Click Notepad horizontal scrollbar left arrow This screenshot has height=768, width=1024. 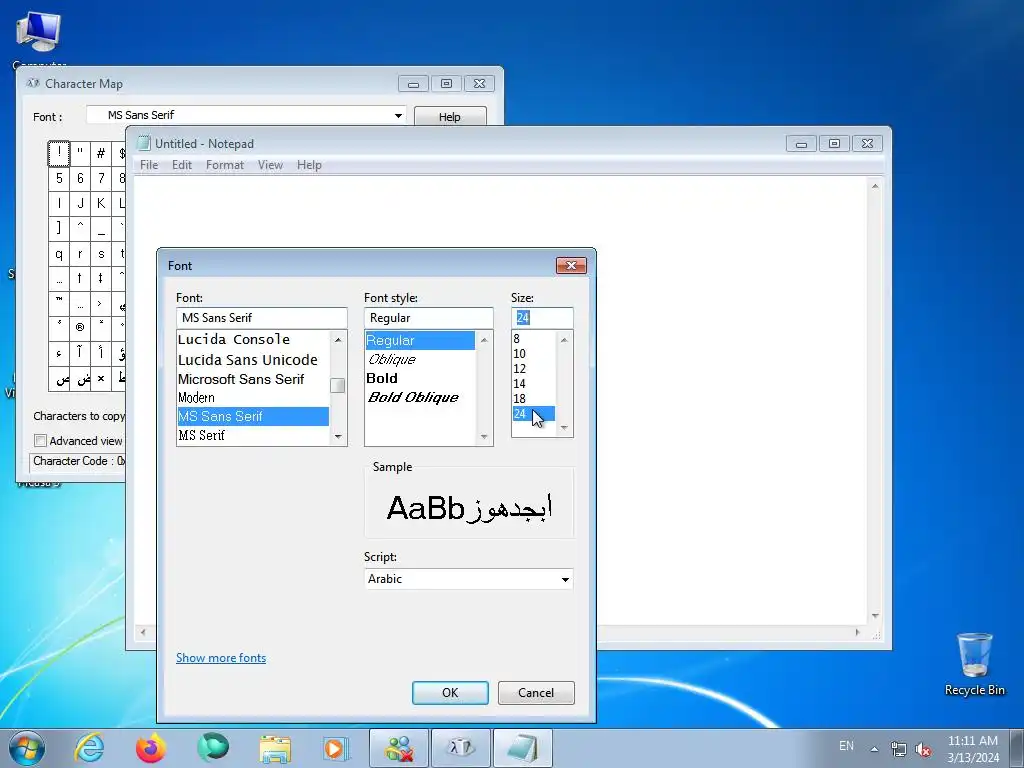click(x=143, y=632)
